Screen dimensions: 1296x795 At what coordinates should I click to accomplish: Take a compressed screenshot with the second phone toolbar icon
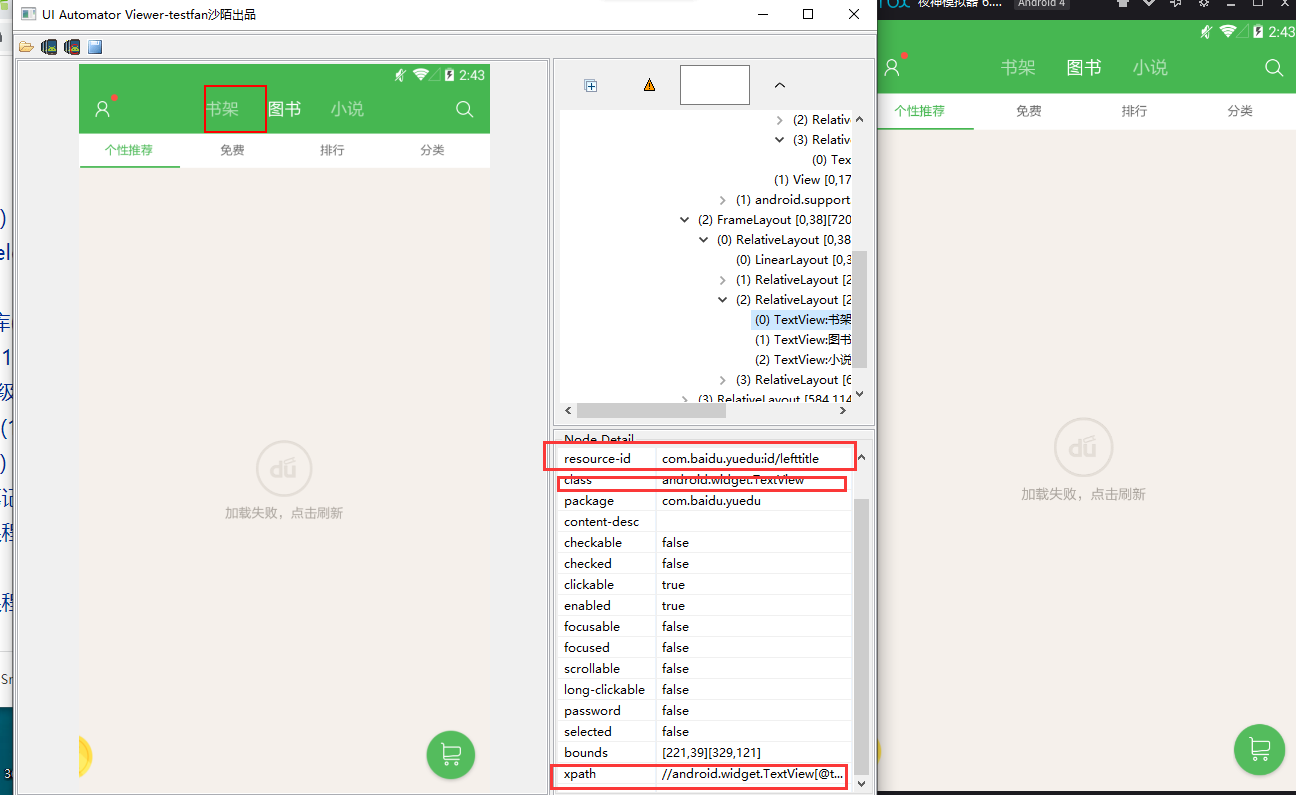[72, 47]
